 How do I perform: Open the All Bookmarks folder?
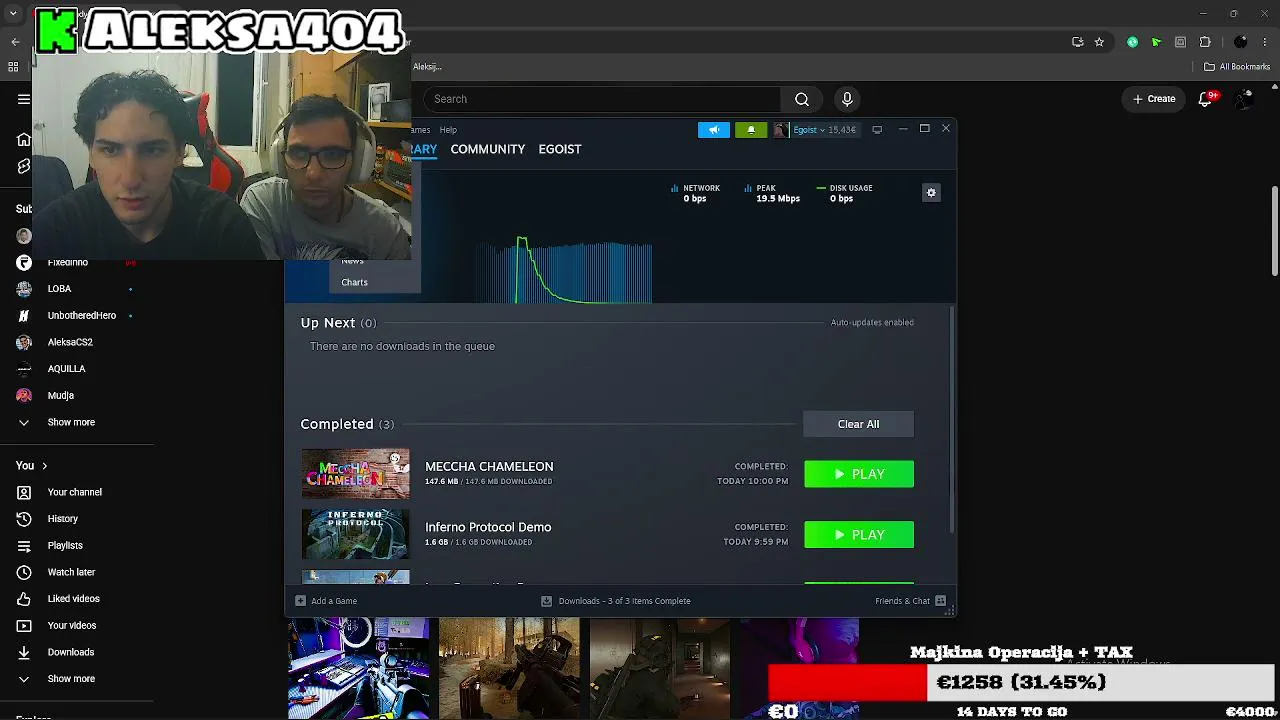point(1237,67)
